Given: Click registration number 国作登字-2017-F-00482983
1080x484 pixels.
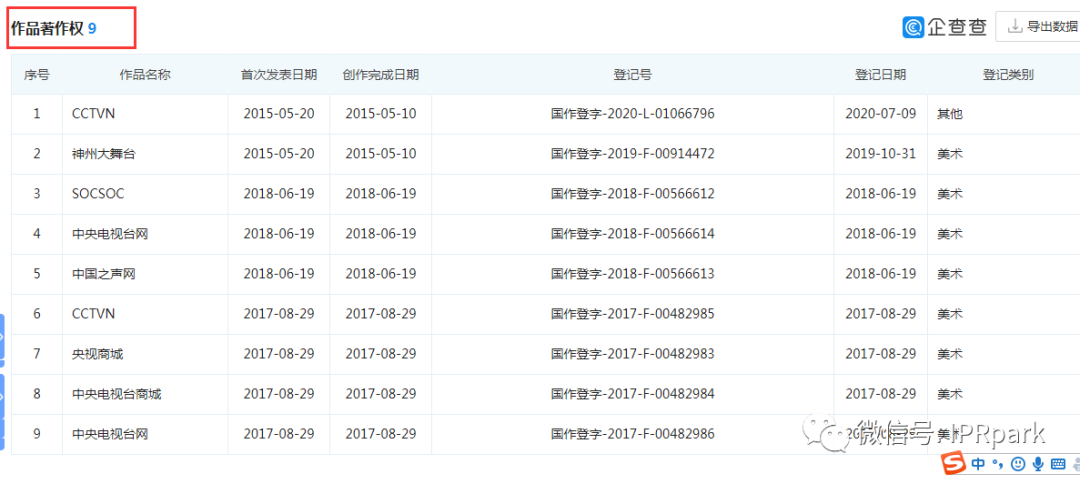Looking at the screenshot, I should click(x=632, y=354).
